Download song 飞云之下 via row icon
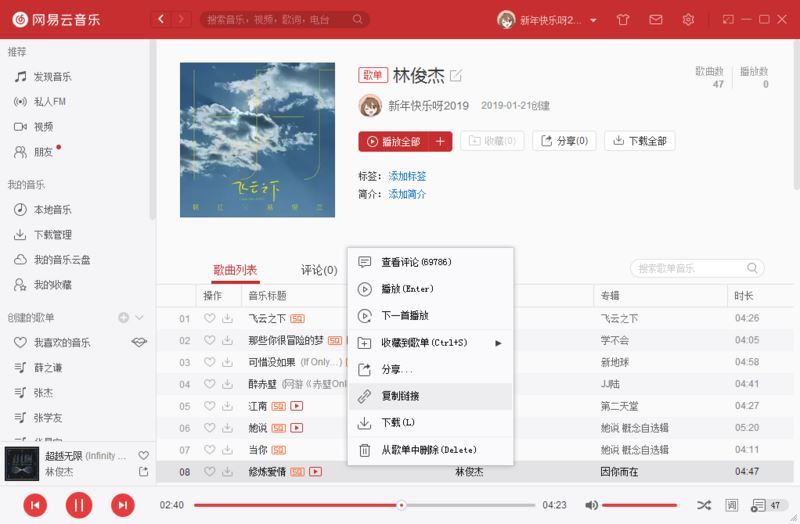 click(228, 318)
